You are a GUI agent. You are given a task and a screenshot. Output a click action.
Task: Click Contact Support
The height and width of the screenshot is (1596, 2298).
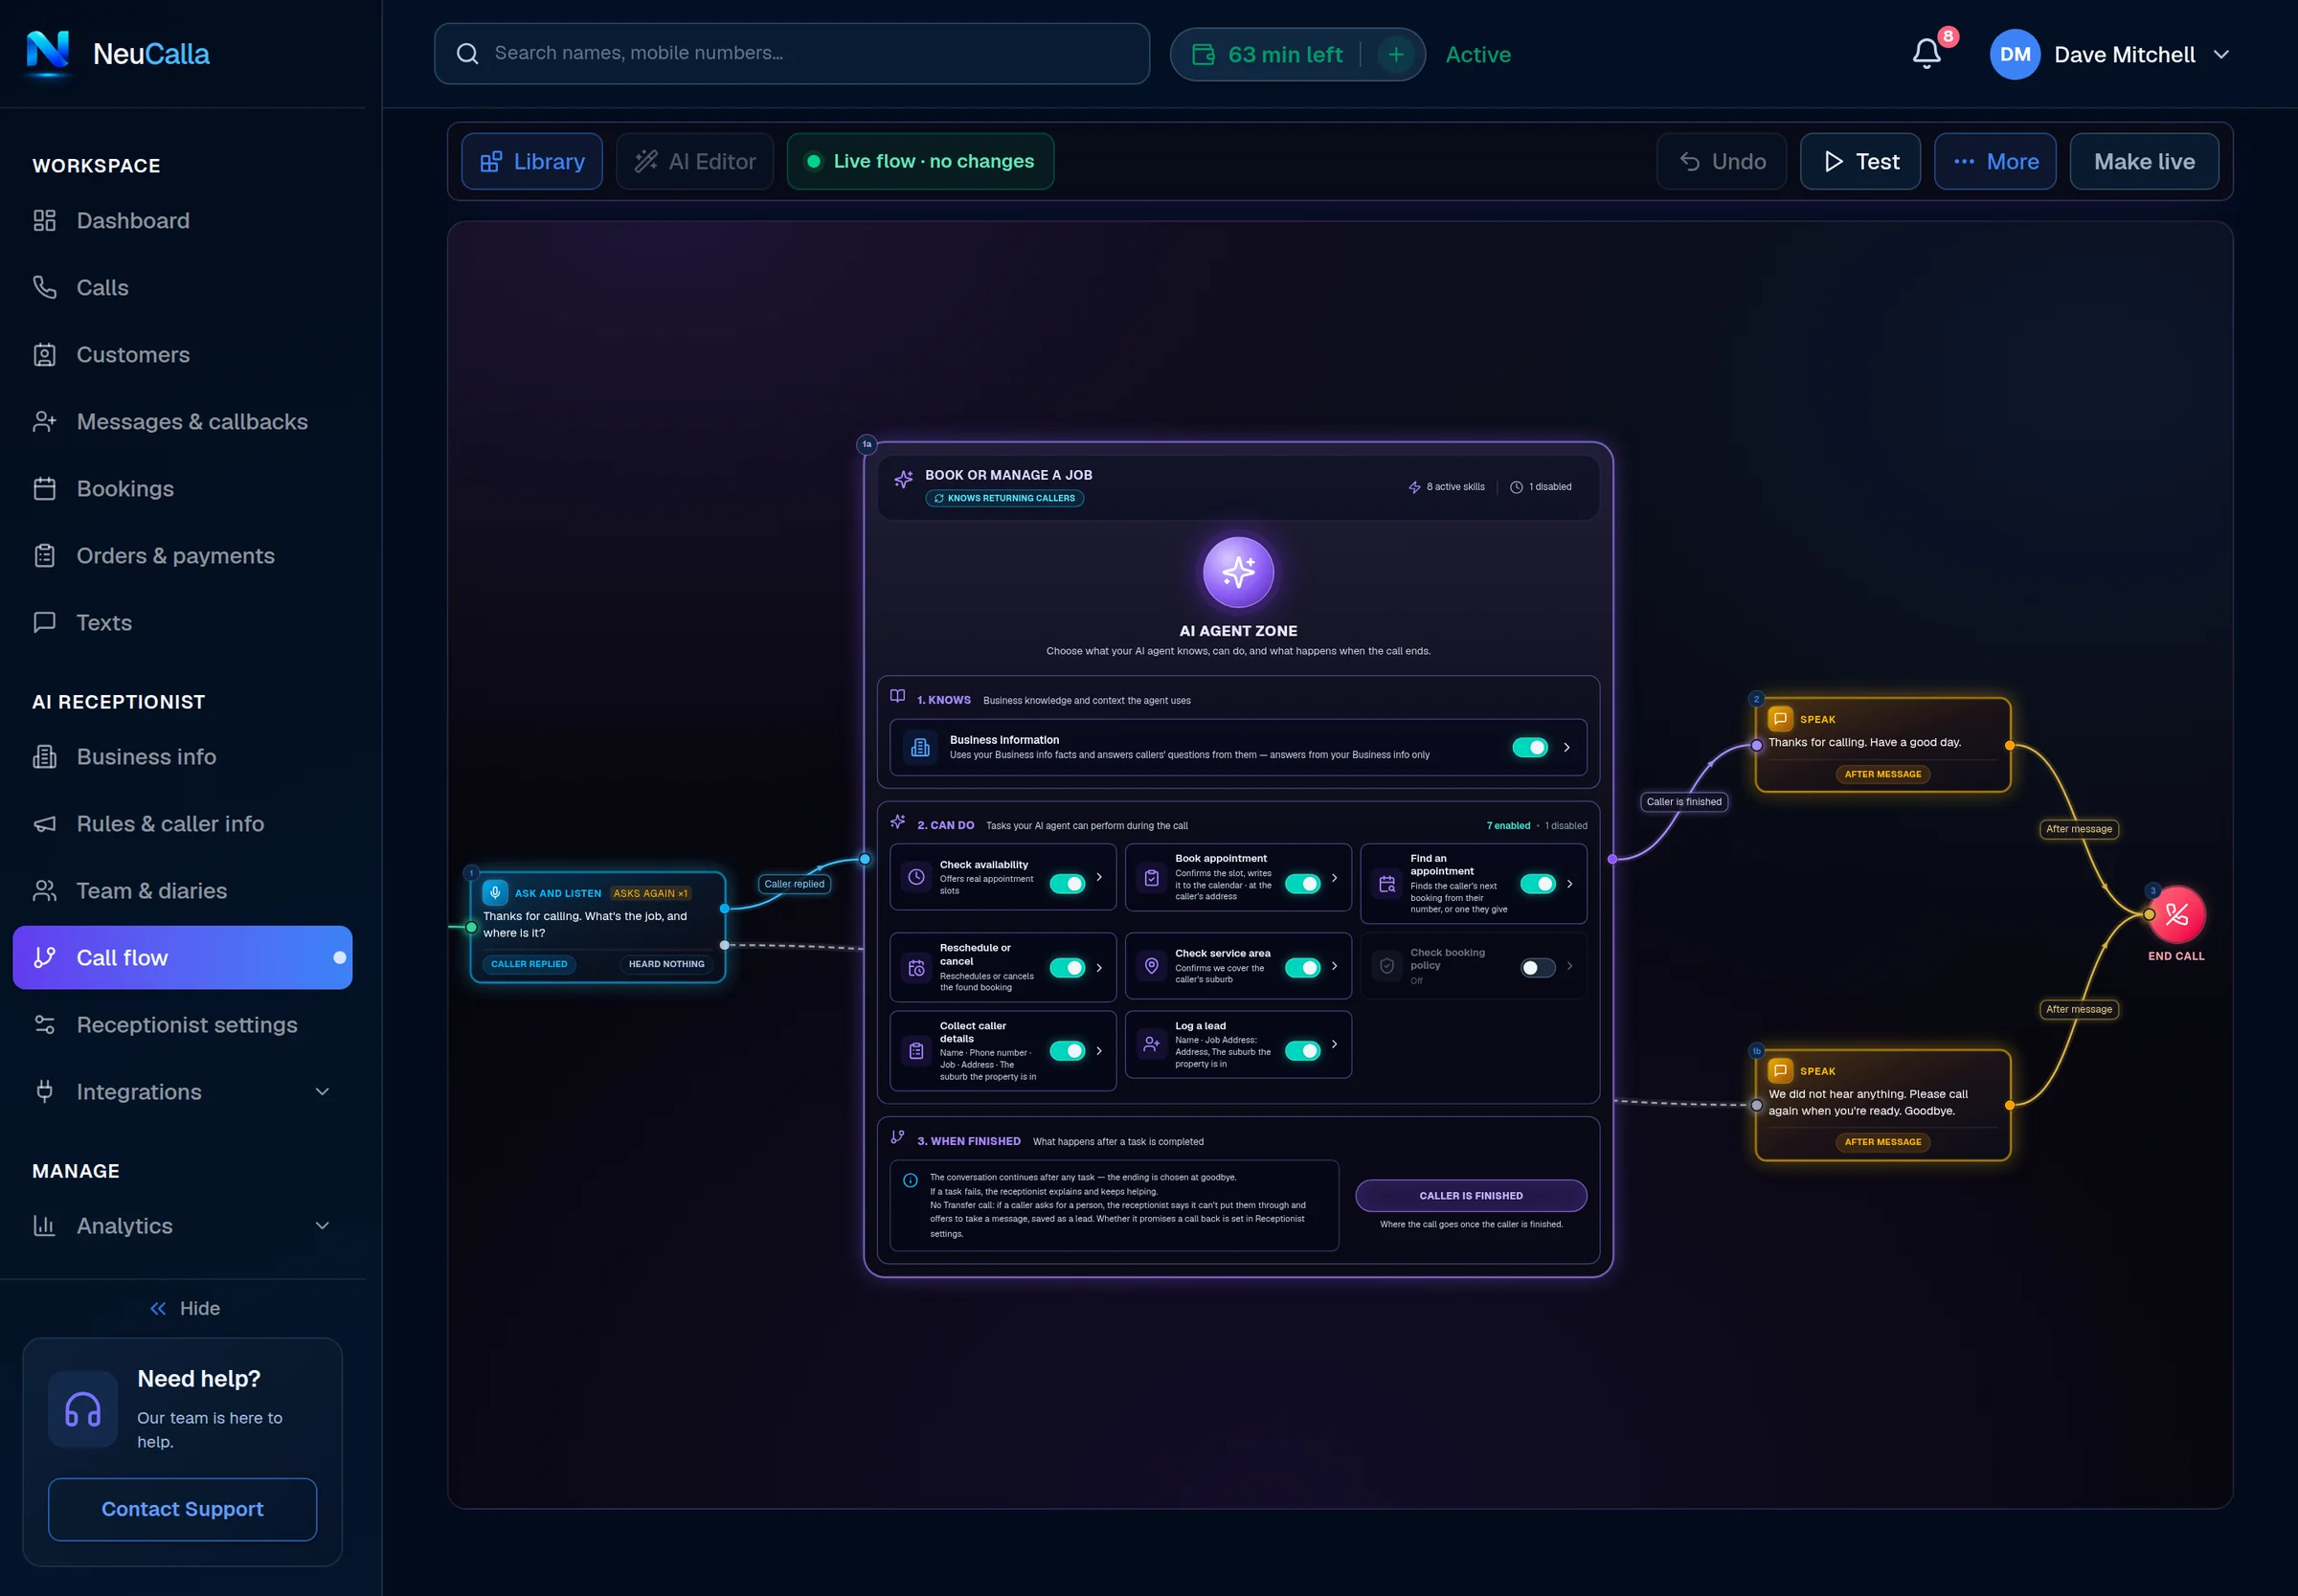(183, 1509)
